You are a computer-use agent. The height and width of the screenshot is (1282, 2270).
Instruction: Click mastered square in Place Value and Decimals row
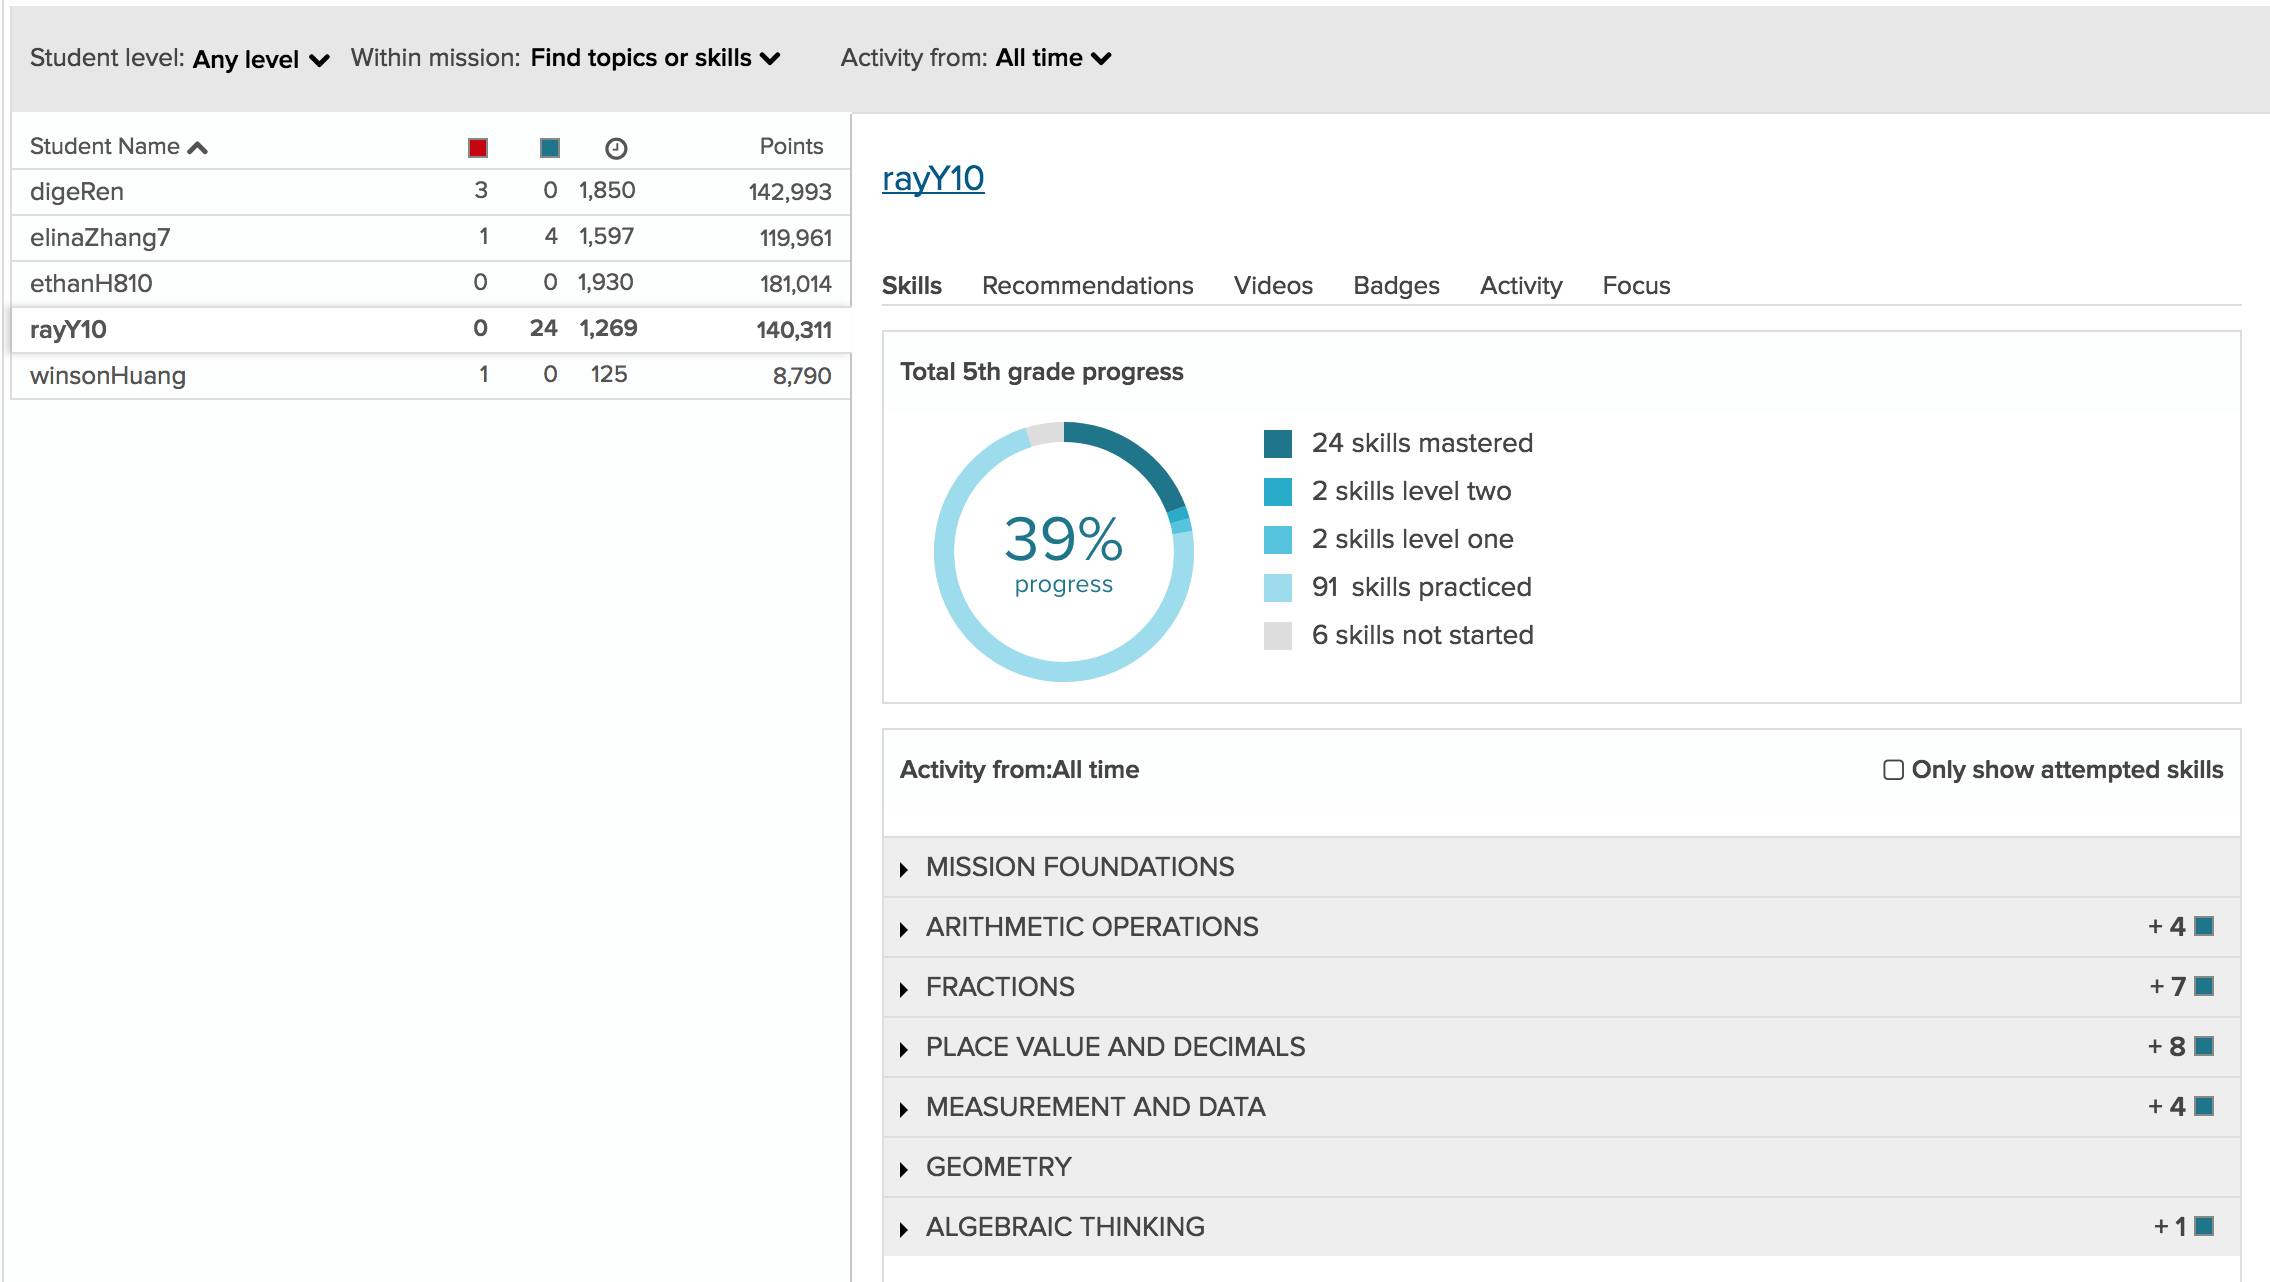(x=2204, y=1046)
